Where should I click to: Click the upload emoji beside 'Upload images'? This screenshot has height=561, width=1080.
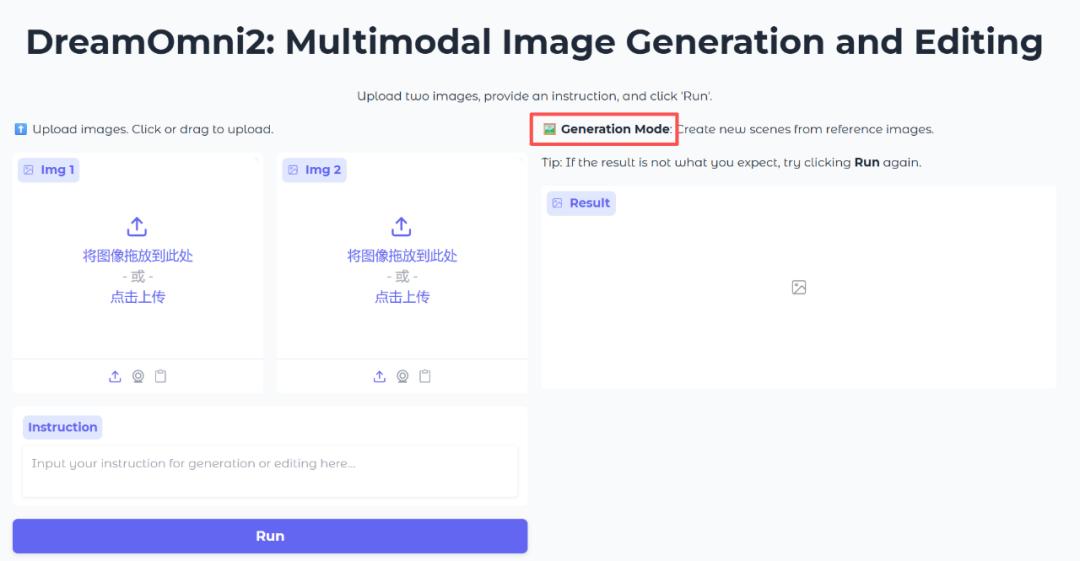pyautogui.click(x=20, y=129)
